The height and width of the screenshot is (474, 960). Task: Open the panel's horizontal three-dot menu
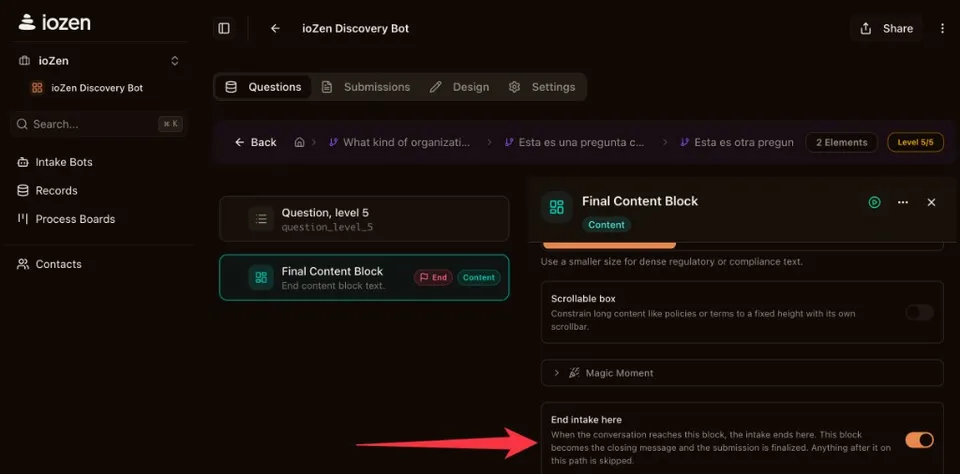point(903,202)
